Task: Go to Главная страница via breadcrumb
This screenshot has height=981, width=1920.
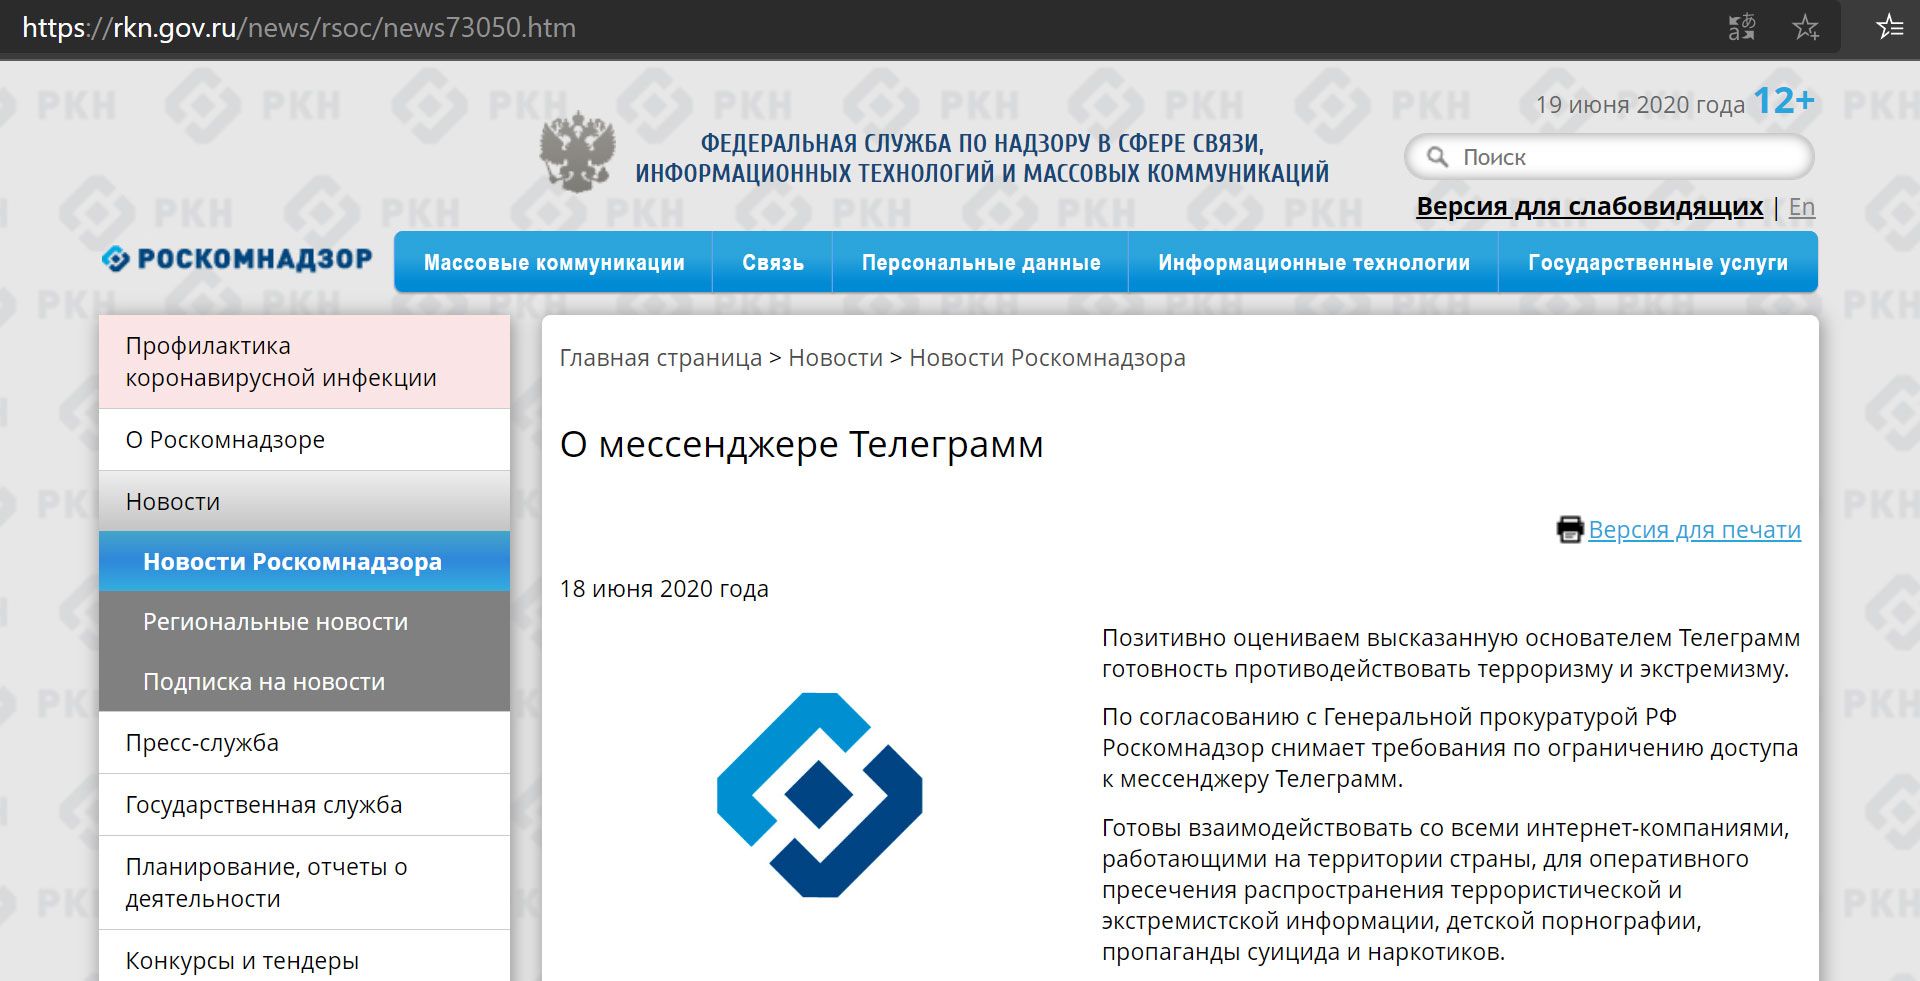Action: pyautogui.click(x=658, y=358)
